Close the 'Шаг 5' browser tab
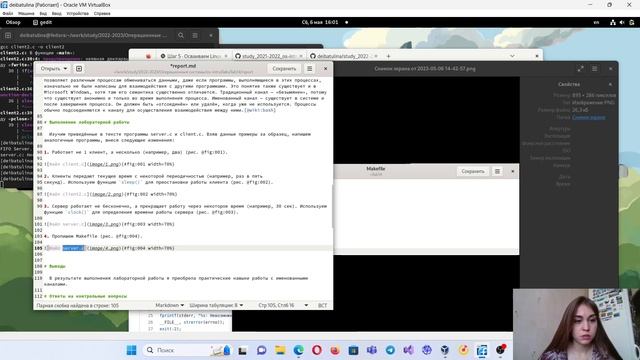This screenshot has height=360, width=640. pyautogui.click(x=226, y=56)
